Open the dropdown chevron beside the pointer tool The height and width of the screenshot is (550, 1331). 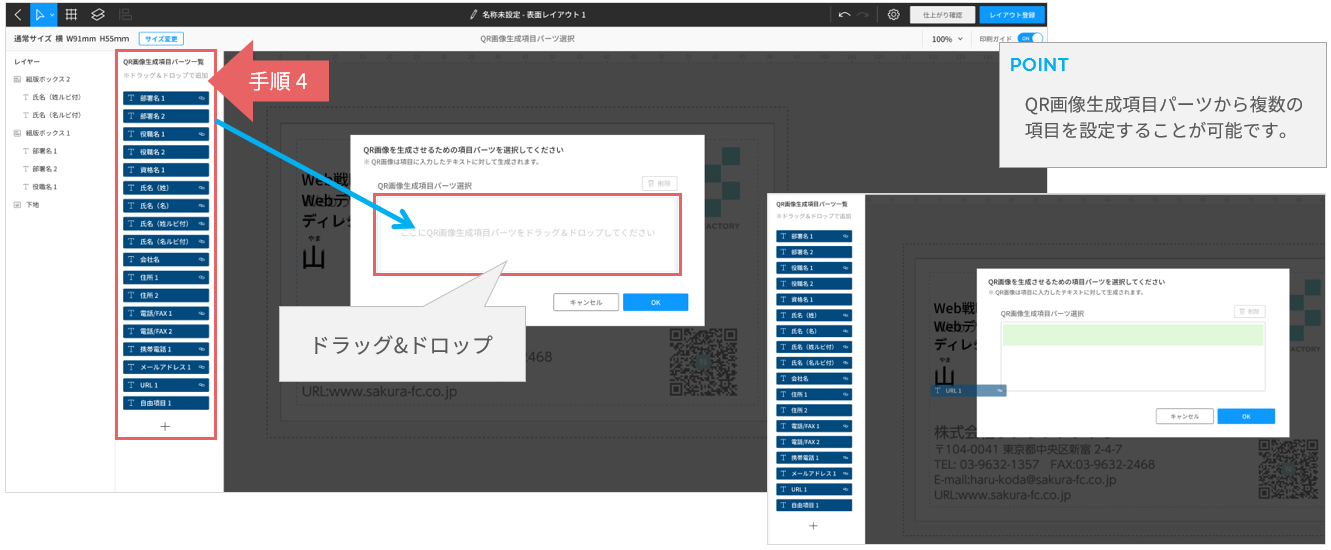click(x=50, y=16)
